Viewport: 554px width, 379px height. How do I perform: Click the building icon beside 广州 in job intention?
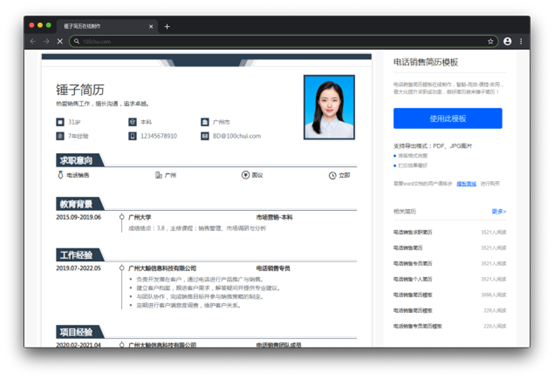click(x=159, y=175)
